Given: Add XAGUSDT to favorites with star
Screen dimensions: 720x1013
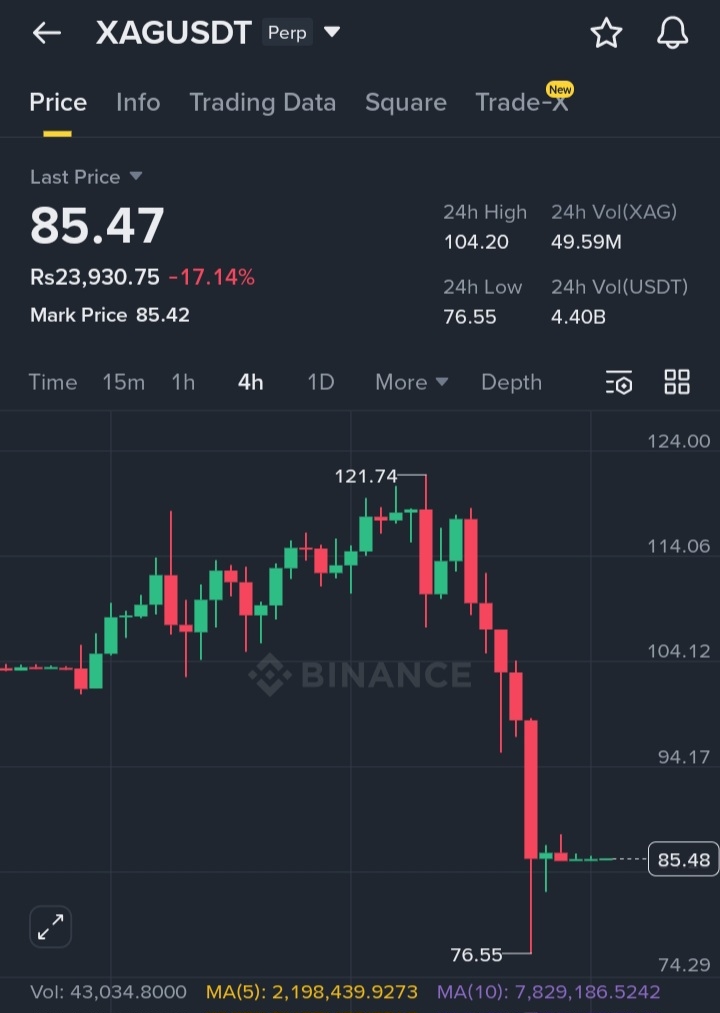Looking at the screenshot, I should [x=606, y=33].
